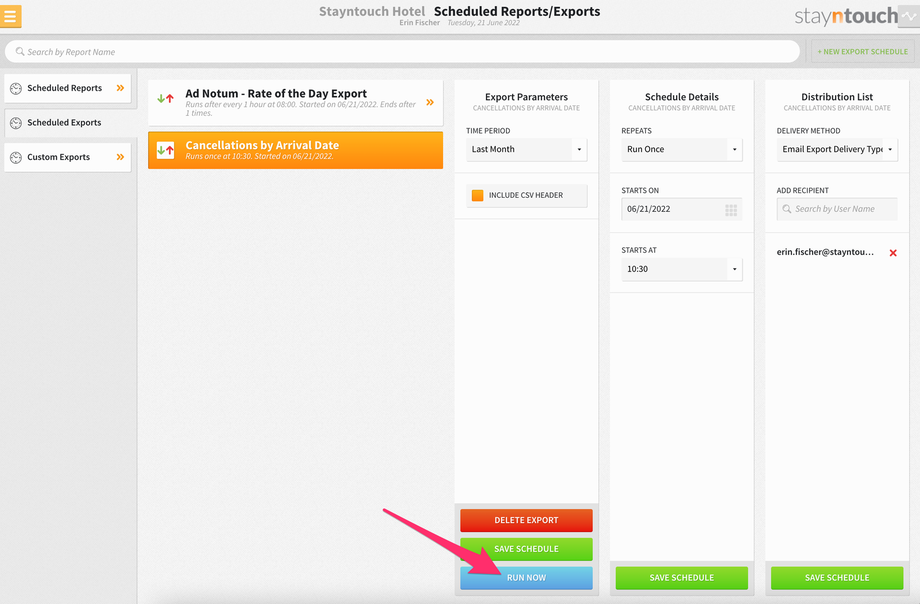Click the export arrows icon on Ad Notum row
The width and height of the screenshot is (920, 604).
pyautogui.click(x=165, y=99)
